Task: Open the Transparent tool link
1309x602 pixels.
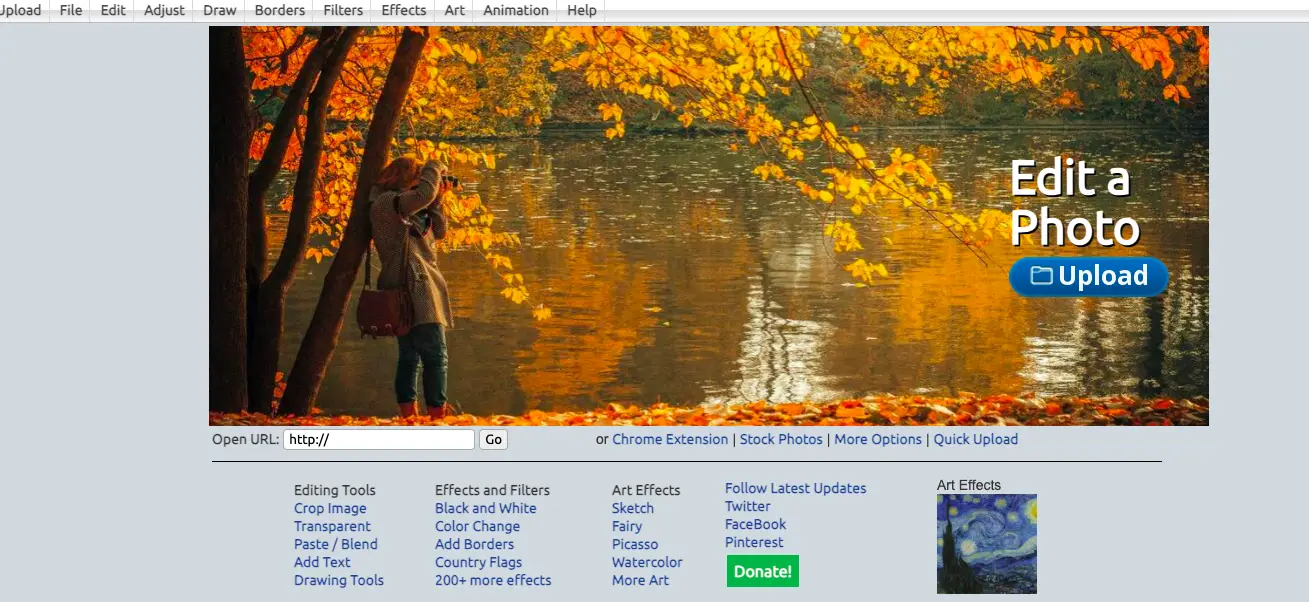Action: 332,526
